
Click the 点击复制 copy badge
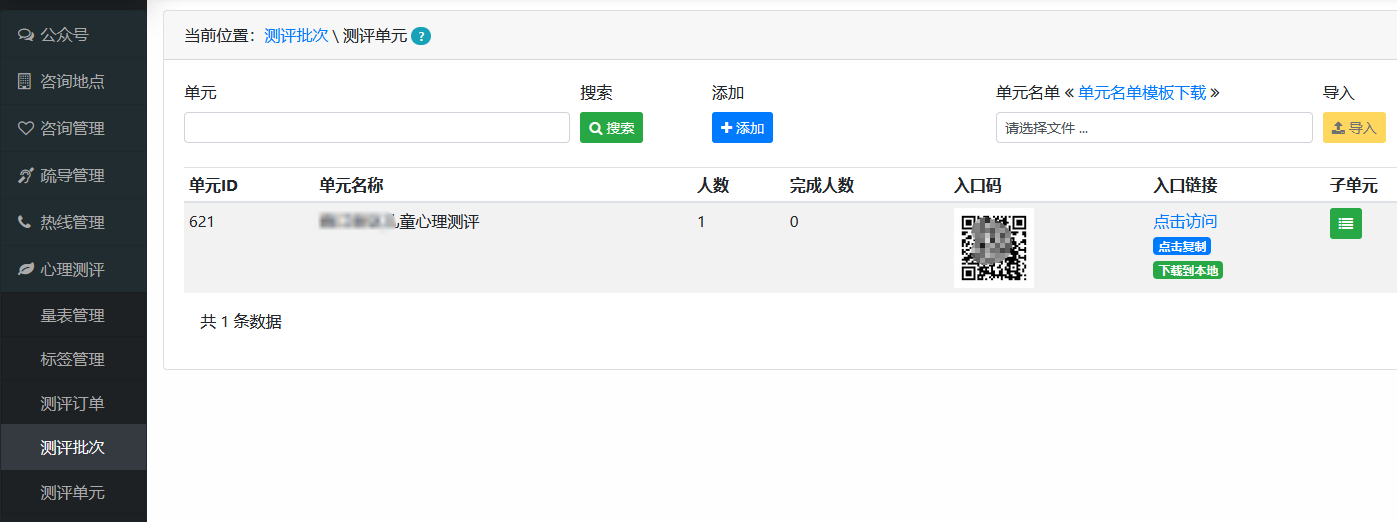click(x=1182, y=247)
